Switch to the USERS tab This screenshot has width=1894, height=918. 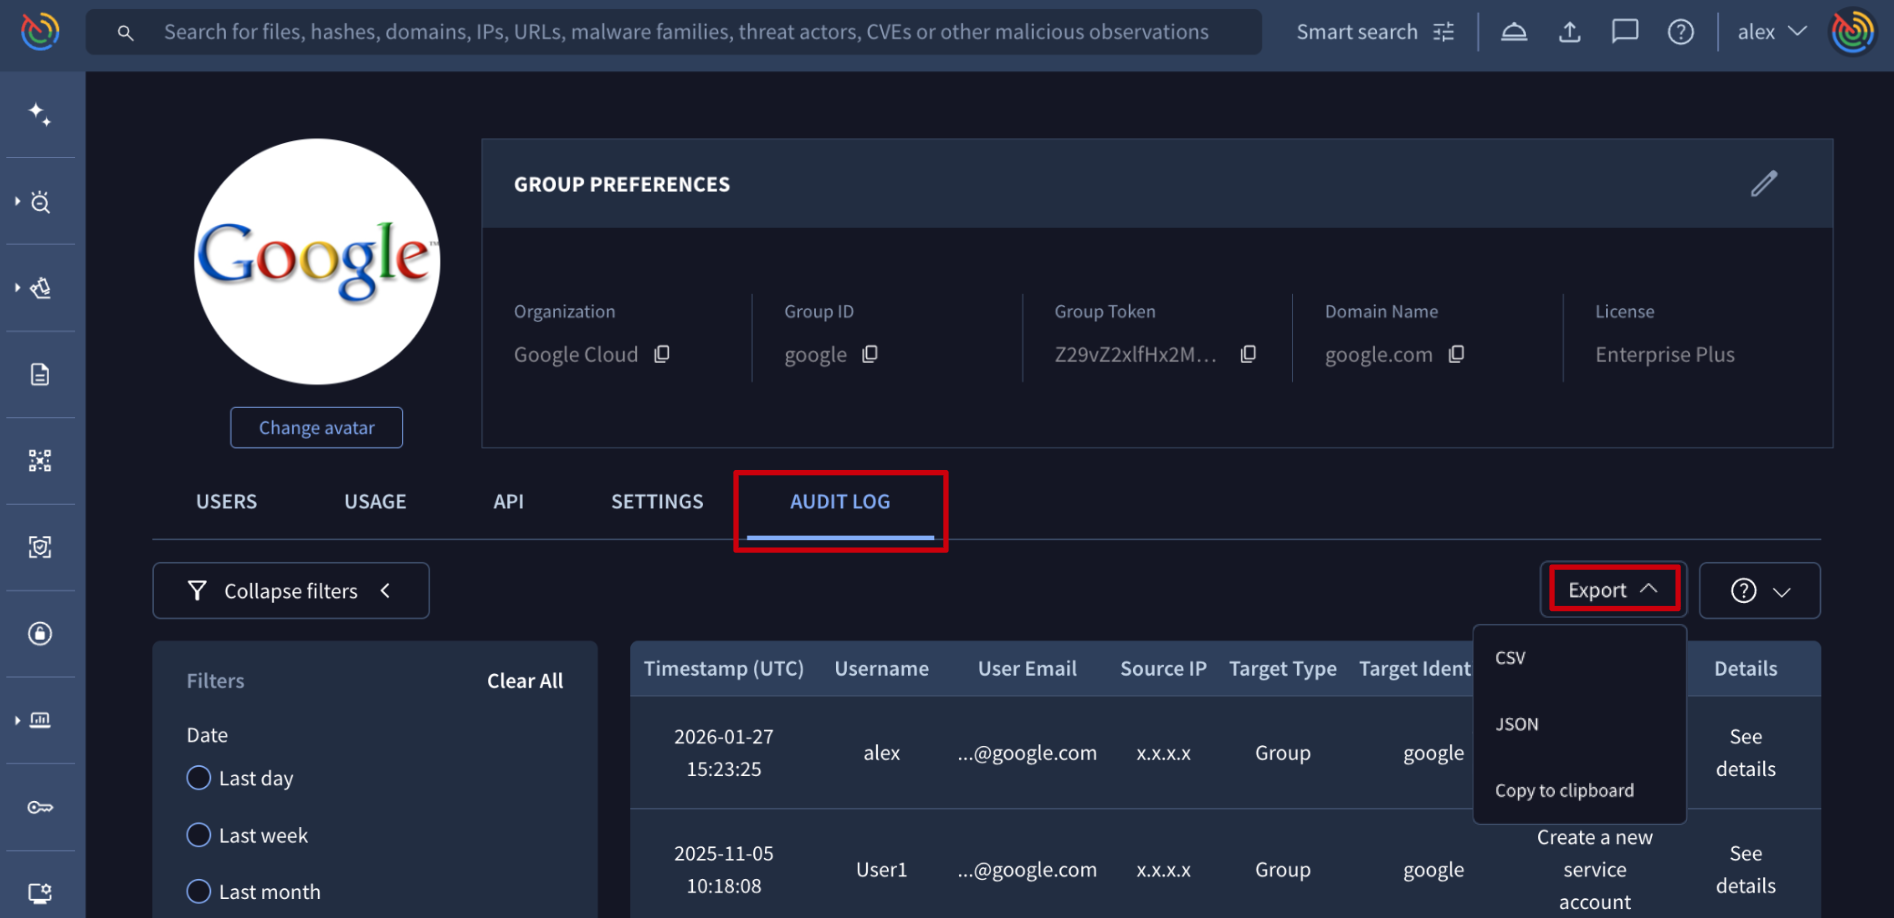click(226, 502)
